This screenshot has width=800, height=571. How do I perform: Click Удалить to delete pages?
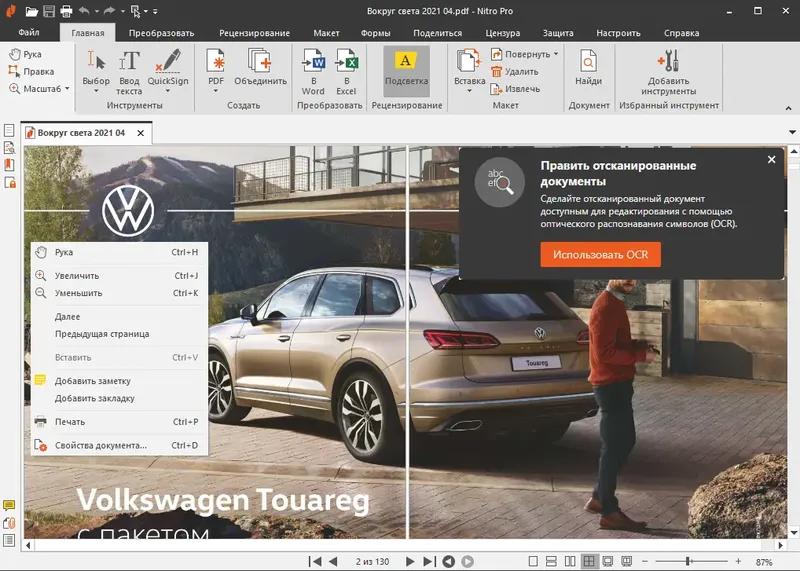click(515, 71)
